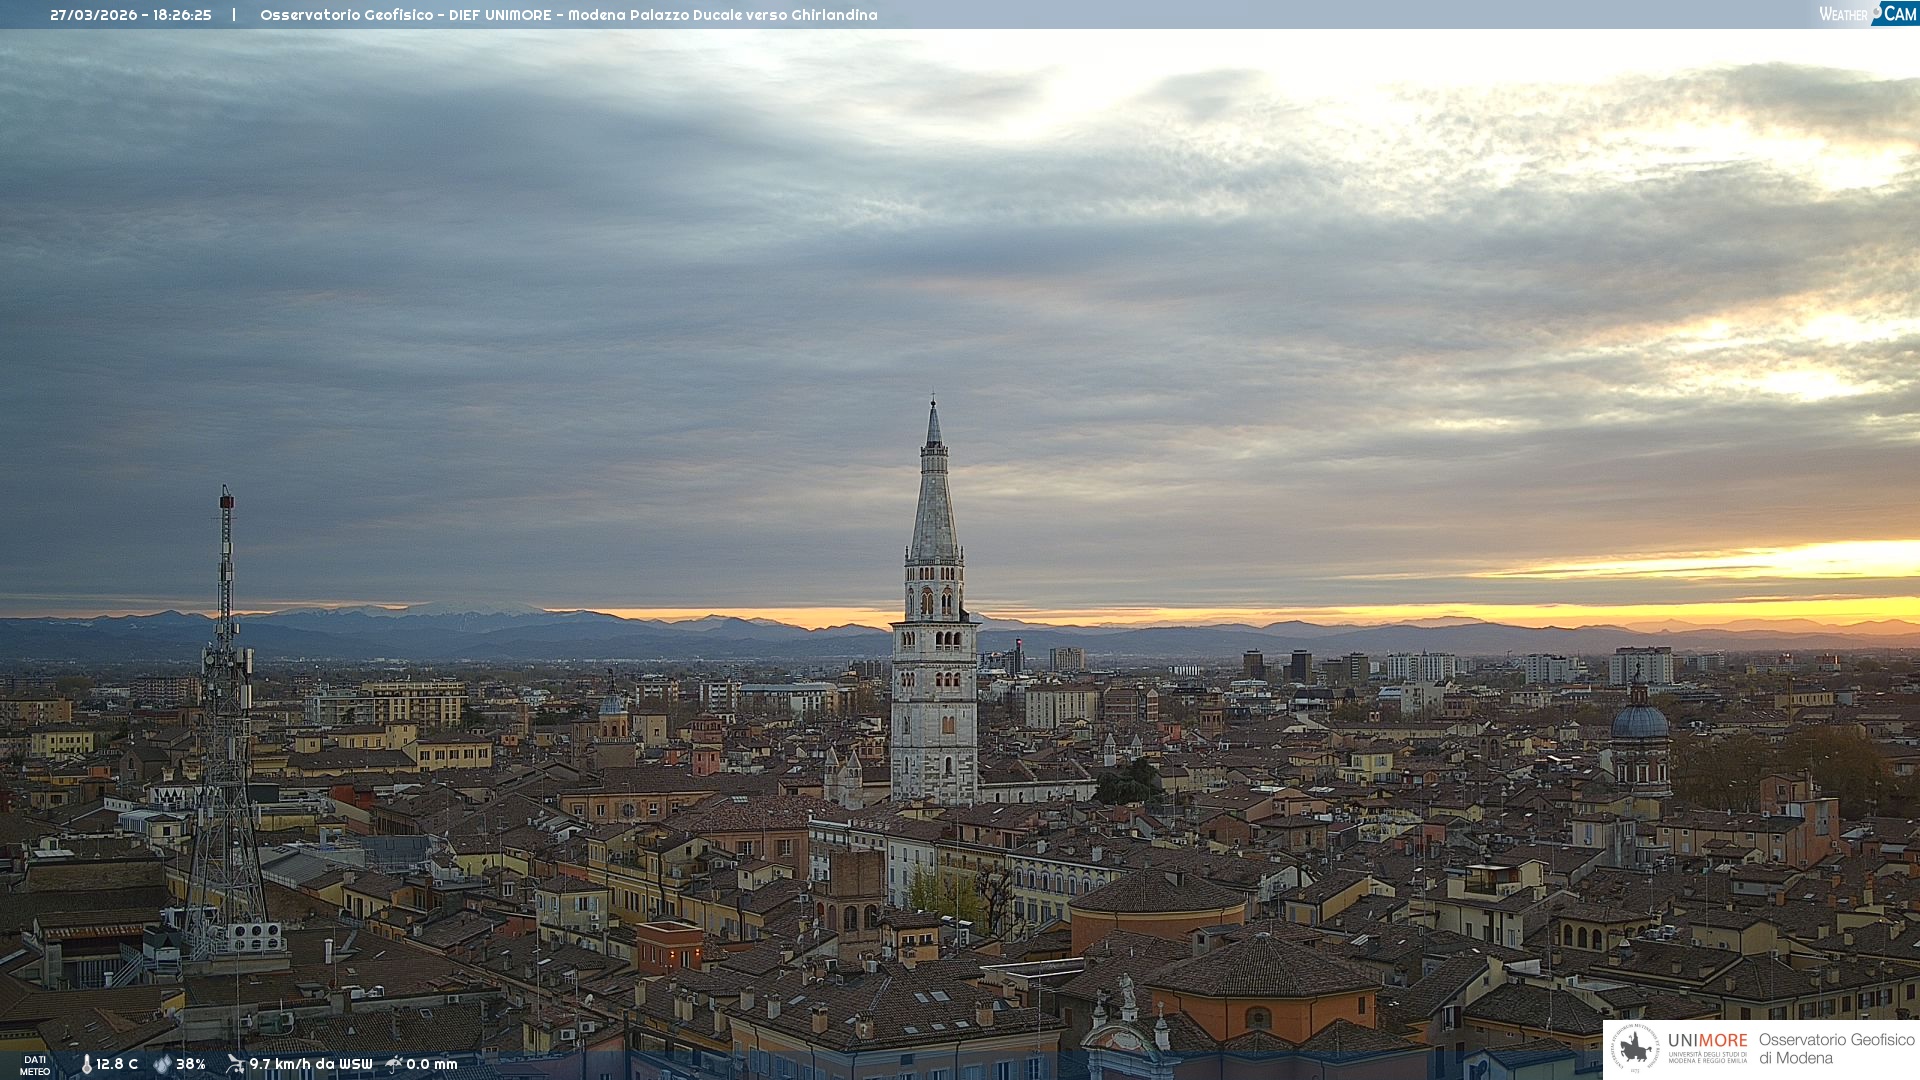Click the vertical bar separator after timestamp

point(234,15)
